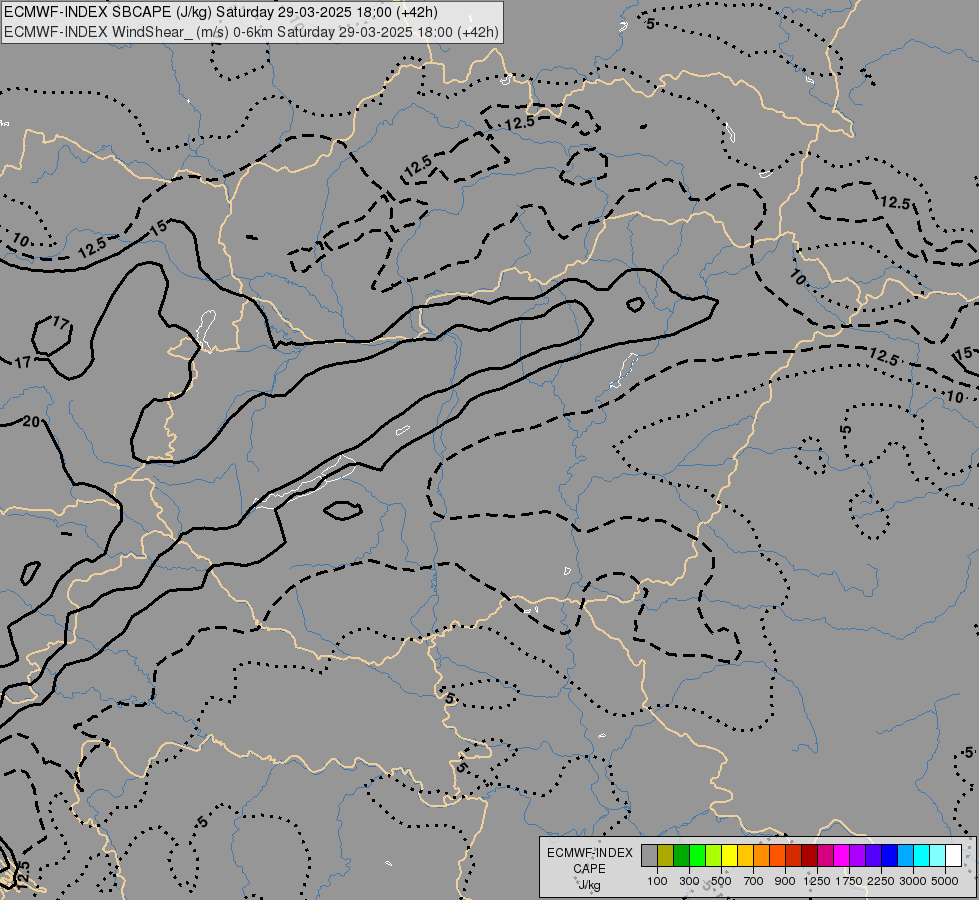Select the sky blue swatch left of 3000 tick
Screen dimensions: 979x900
pyautogui.click(x=905, y=856)
